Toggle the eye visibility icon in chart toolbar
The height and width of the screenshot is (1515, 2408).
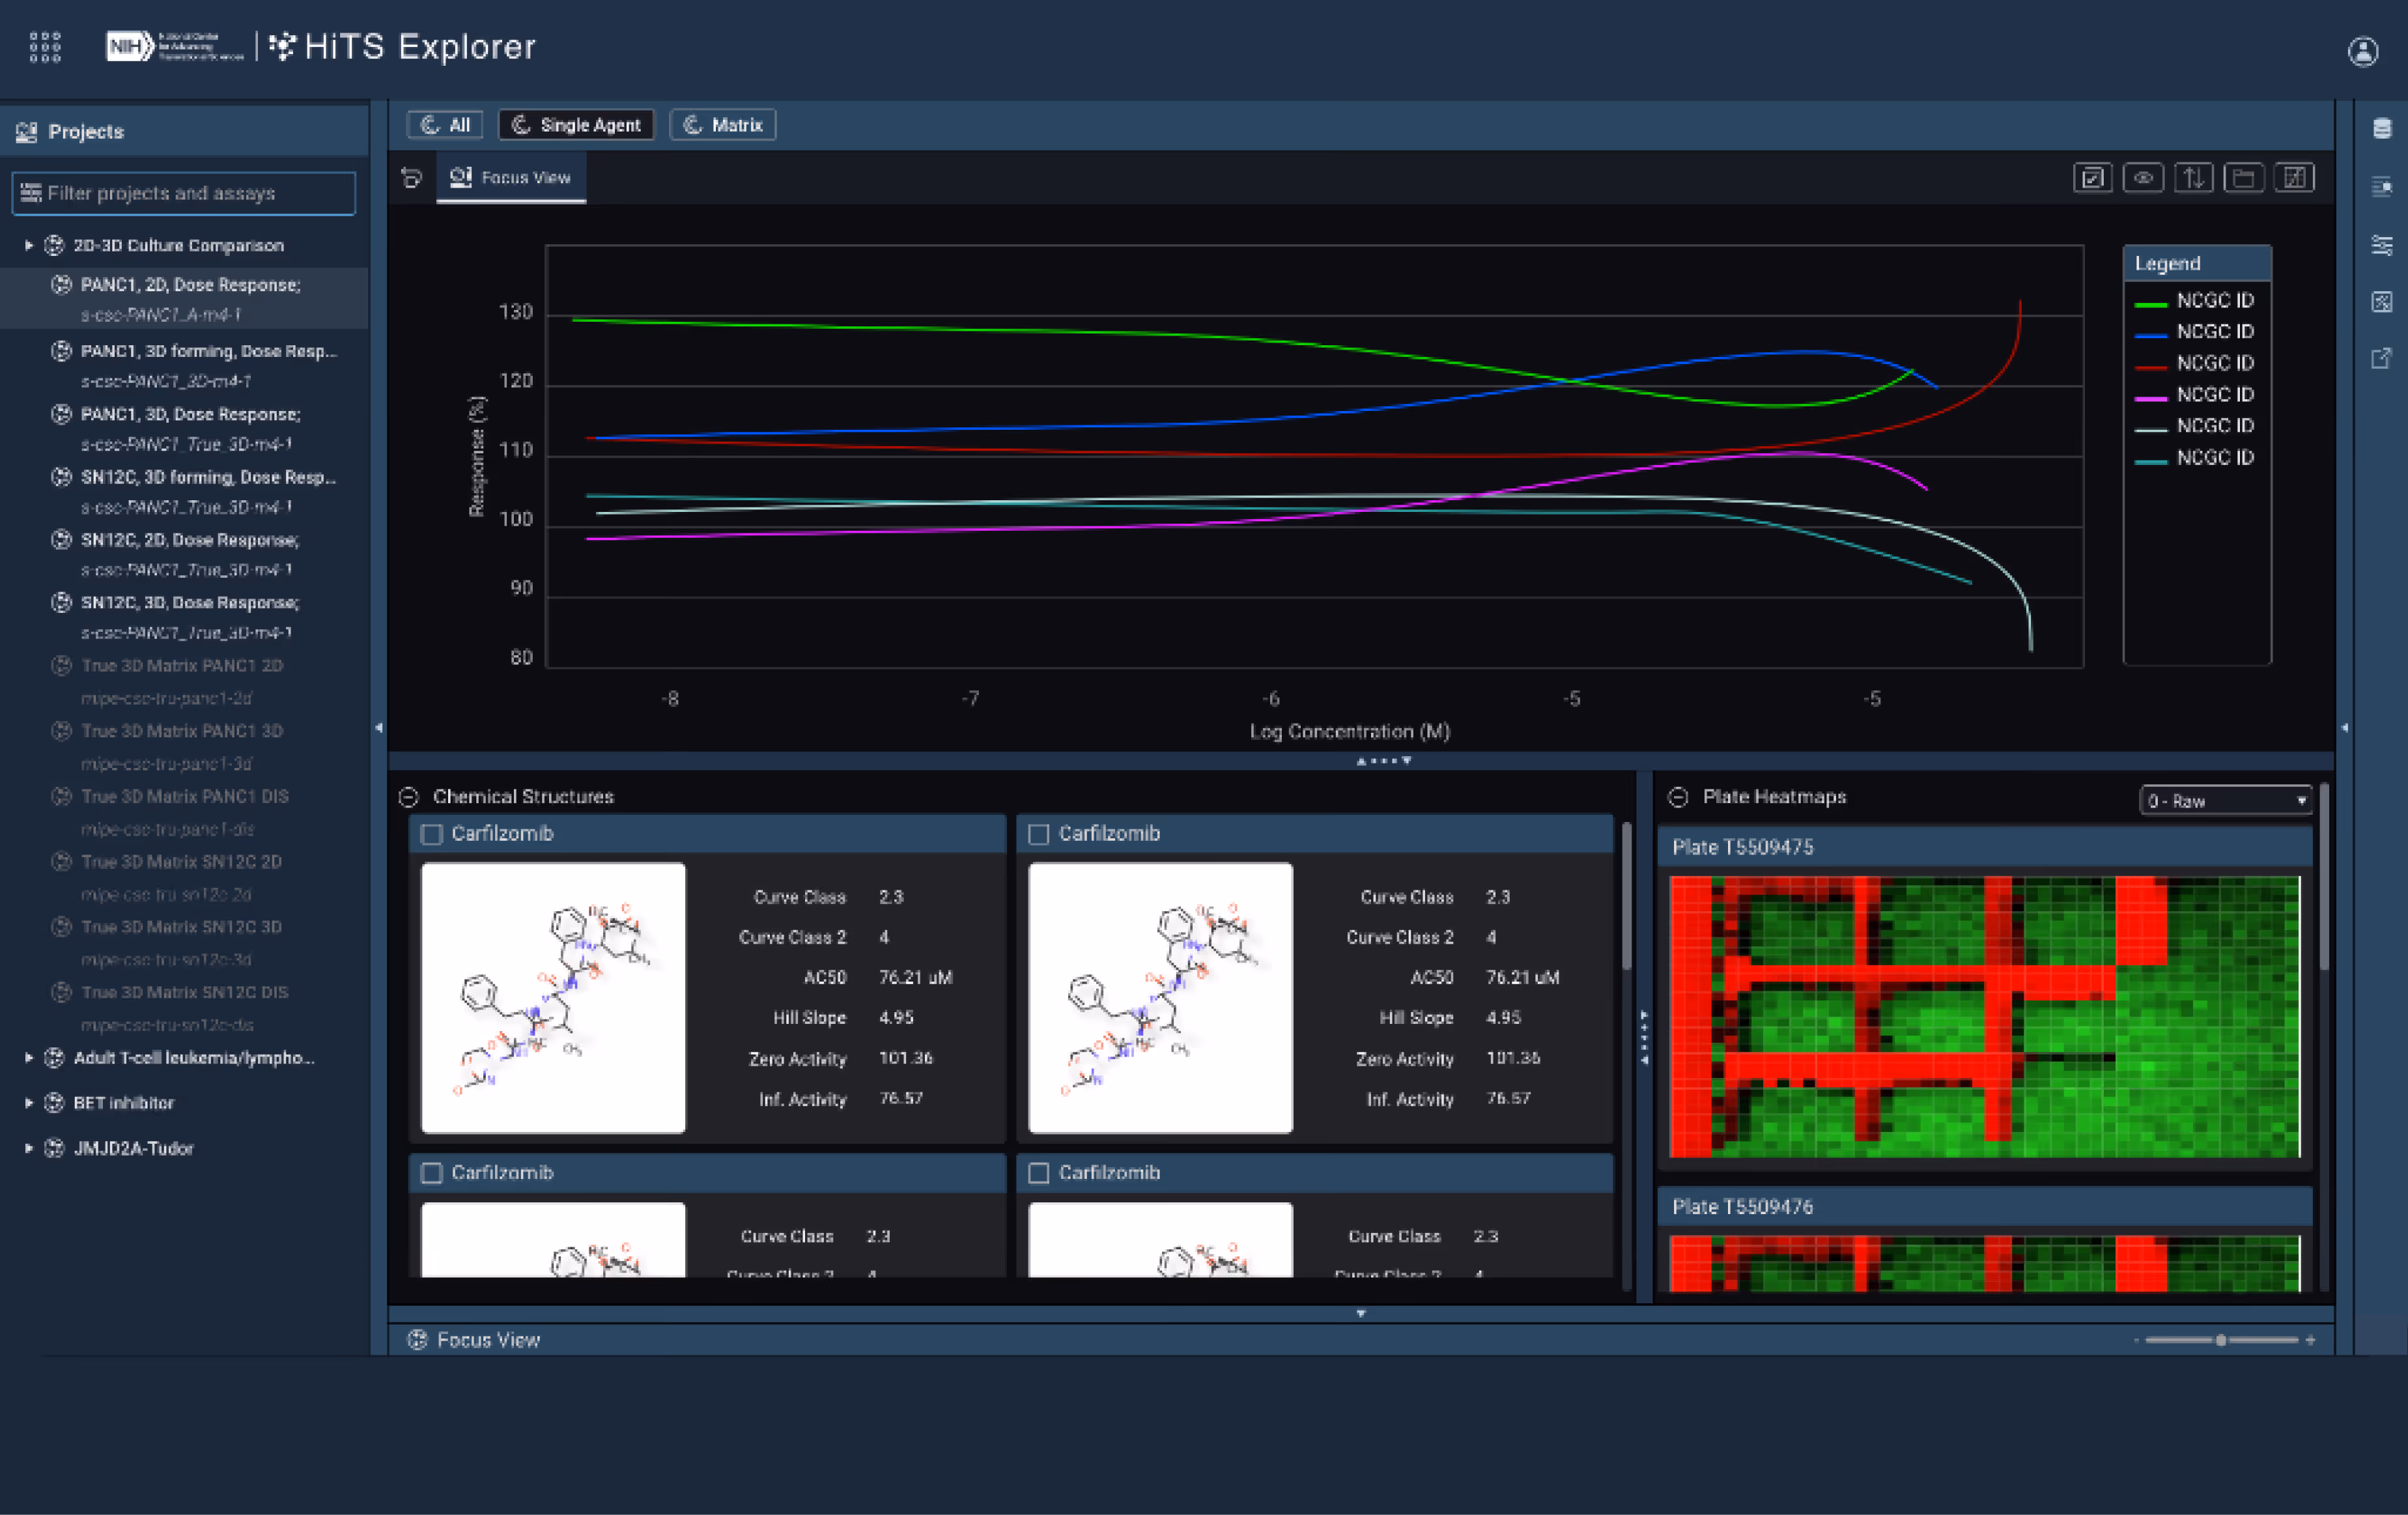click(x=2143, y=178)
